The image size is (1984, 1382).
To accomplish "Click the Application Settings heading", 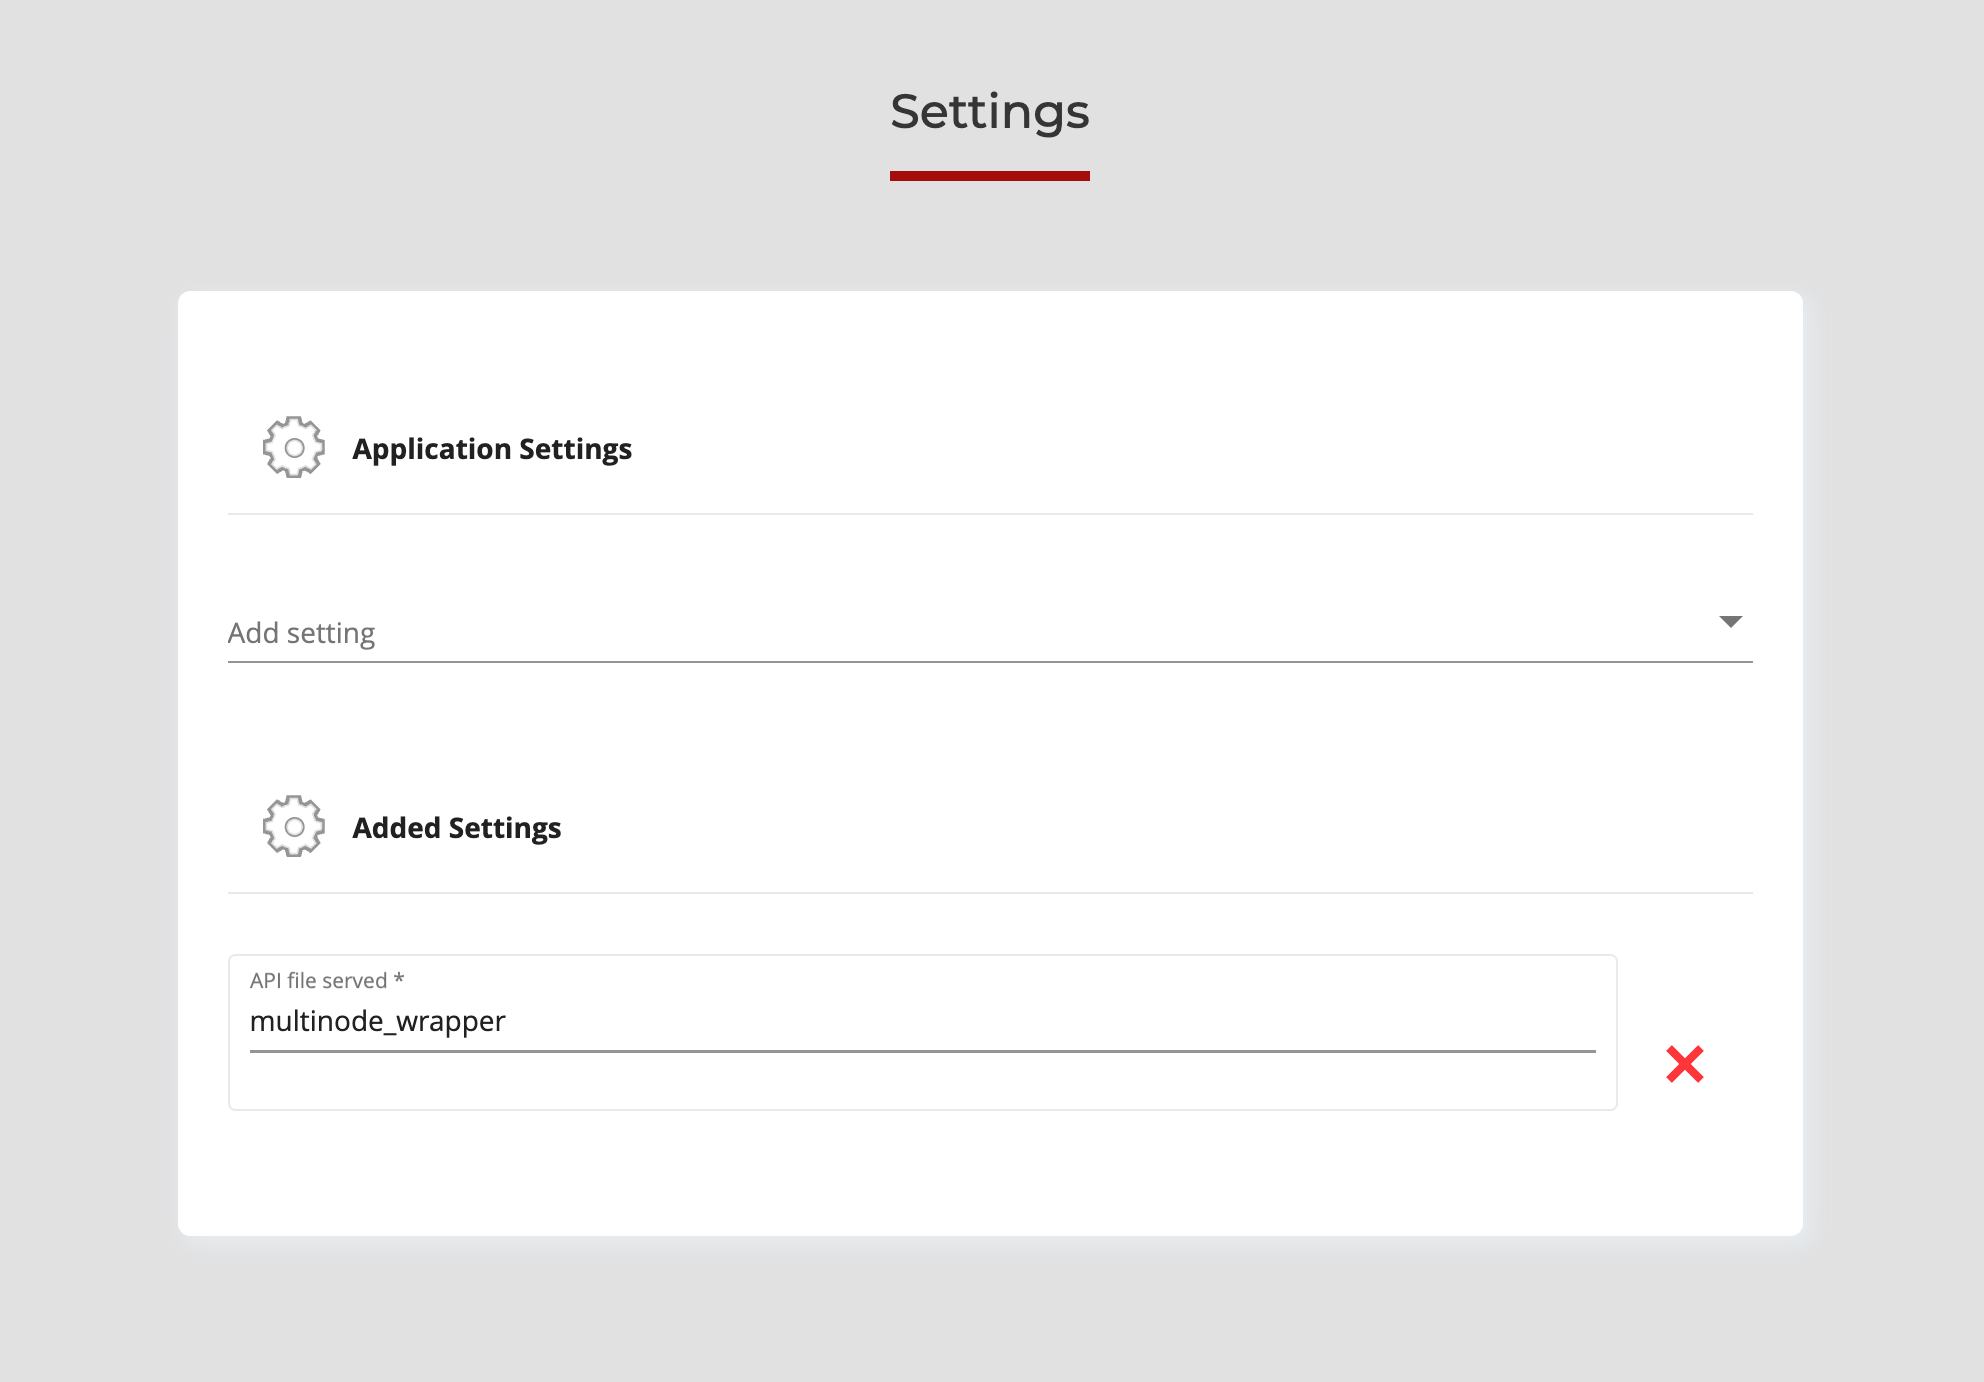I will [492, 449].
